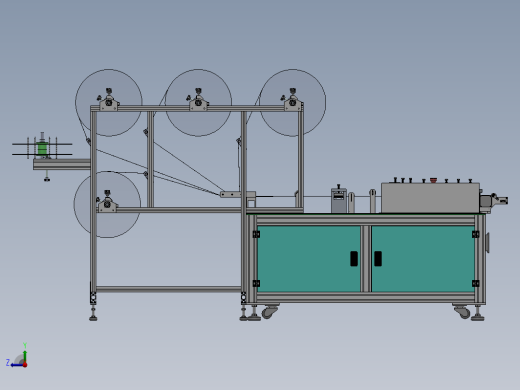Select the small grey unit left of housing
Screen dimensions: 520x390
click(x=339, y=200)
